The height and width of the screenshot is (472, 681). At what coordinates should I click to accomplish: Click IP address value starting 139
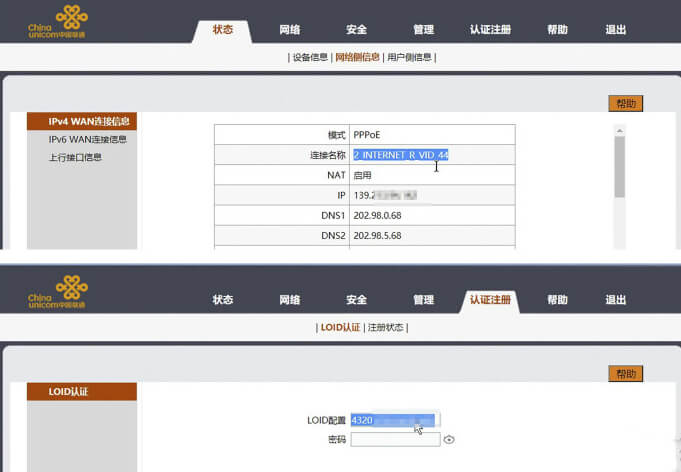(385, 195)
